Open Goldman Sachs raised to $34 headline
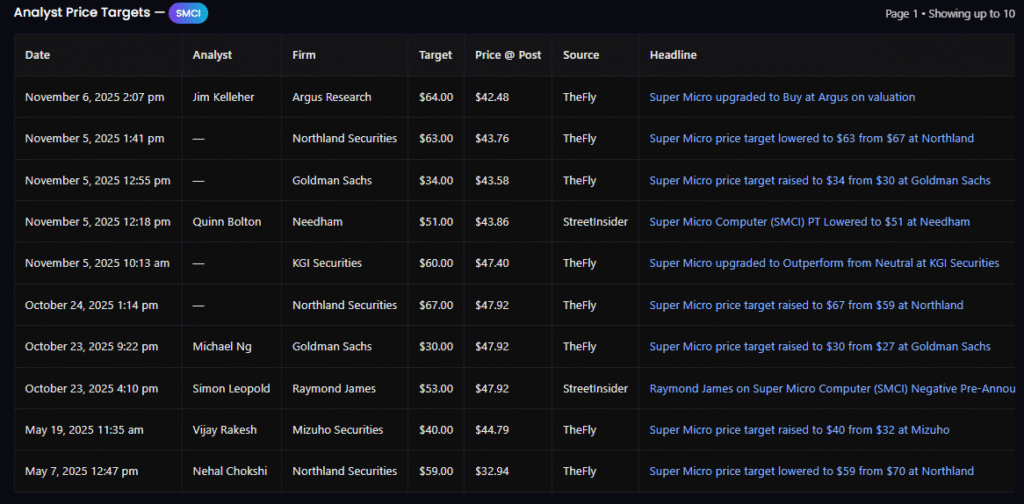The image size is (1024, 504). coord(820,180)
